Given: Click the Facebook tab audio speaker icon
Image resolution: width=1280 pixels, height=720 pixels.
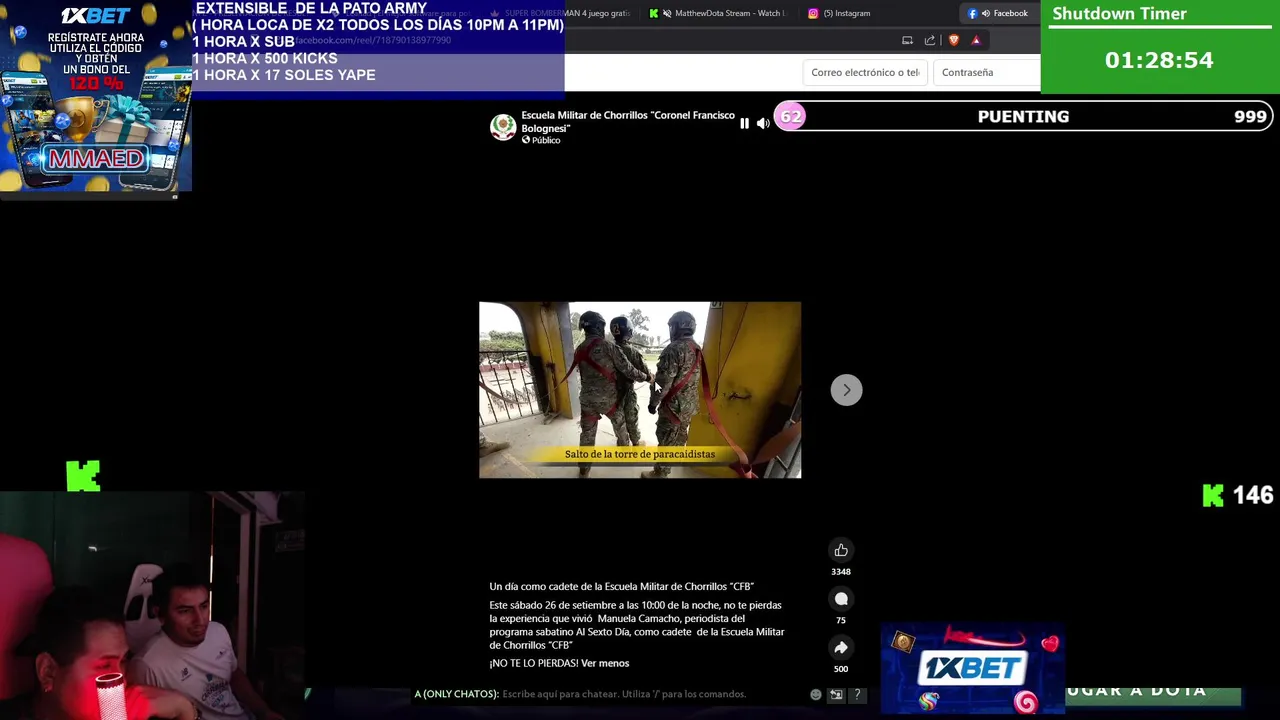Looking at the screenshot, I should tap(986, 13).
